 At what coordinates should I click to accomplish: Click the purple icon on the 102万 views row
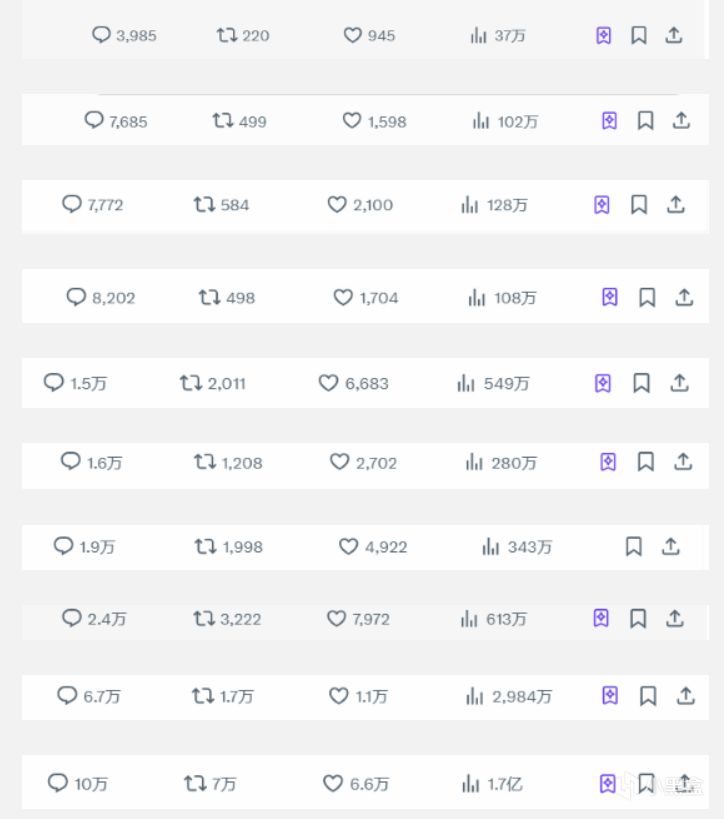click(609, 121)
